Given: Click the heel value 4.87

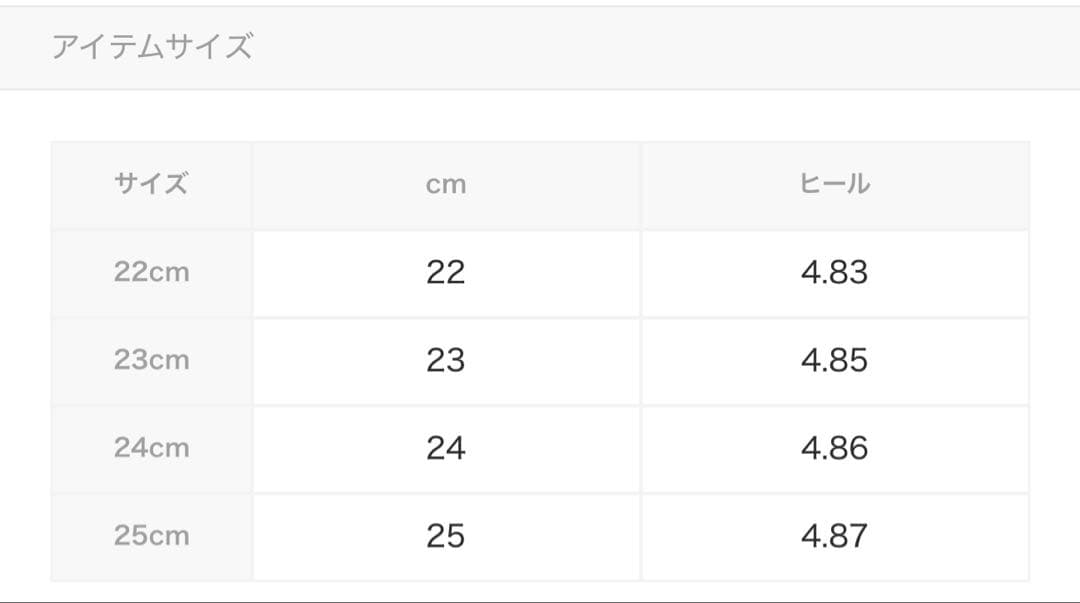Looking at the screenshot, I should pos(835,536).
